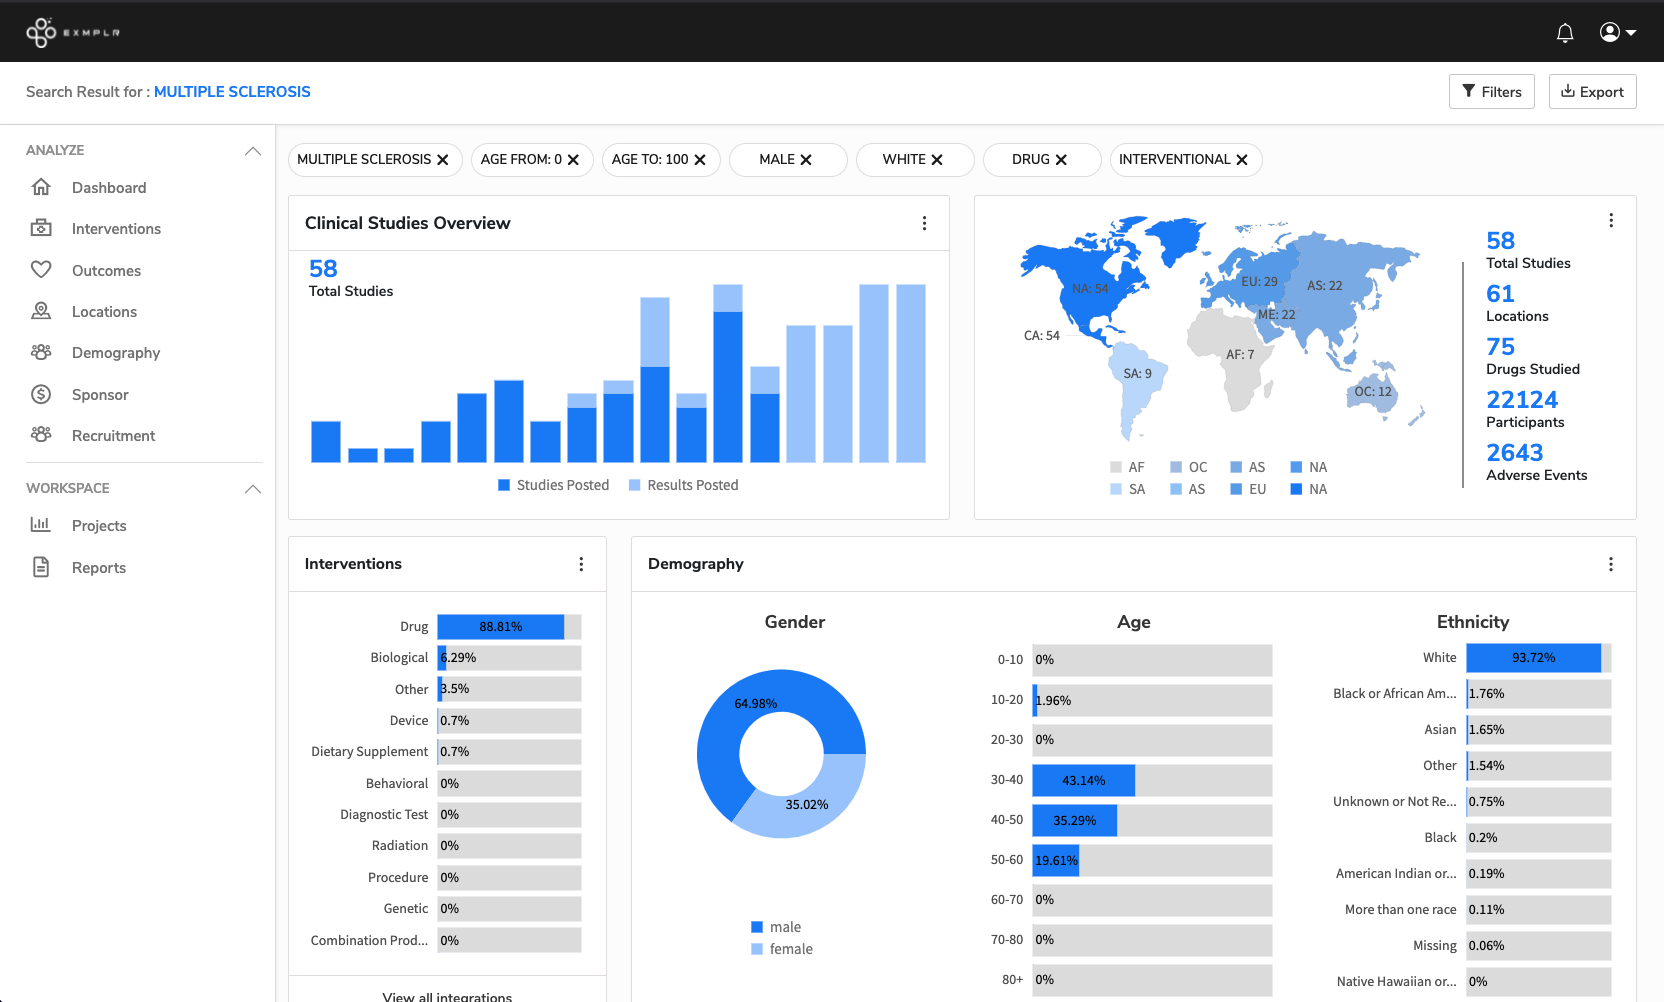Image resolution: width=1664 pixels, height=1002 pixels.
Task: Open the Dashboard sidebar icon
Action: [x=41, y=187]
